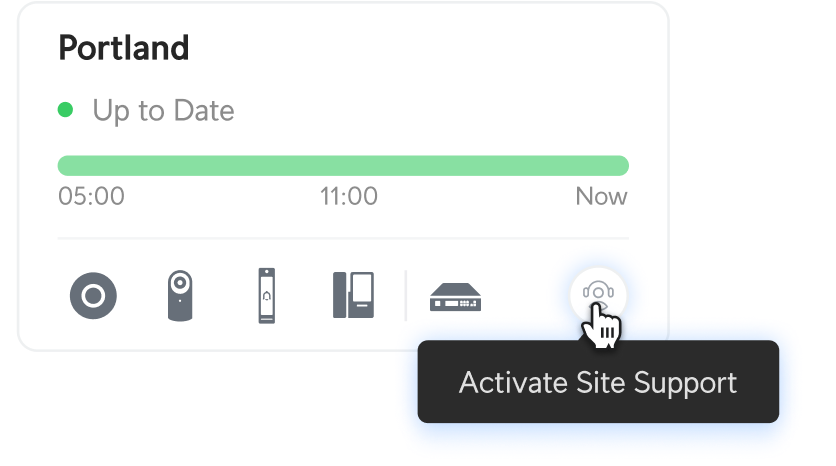Open the Portland site title

[x=124, y=47]
